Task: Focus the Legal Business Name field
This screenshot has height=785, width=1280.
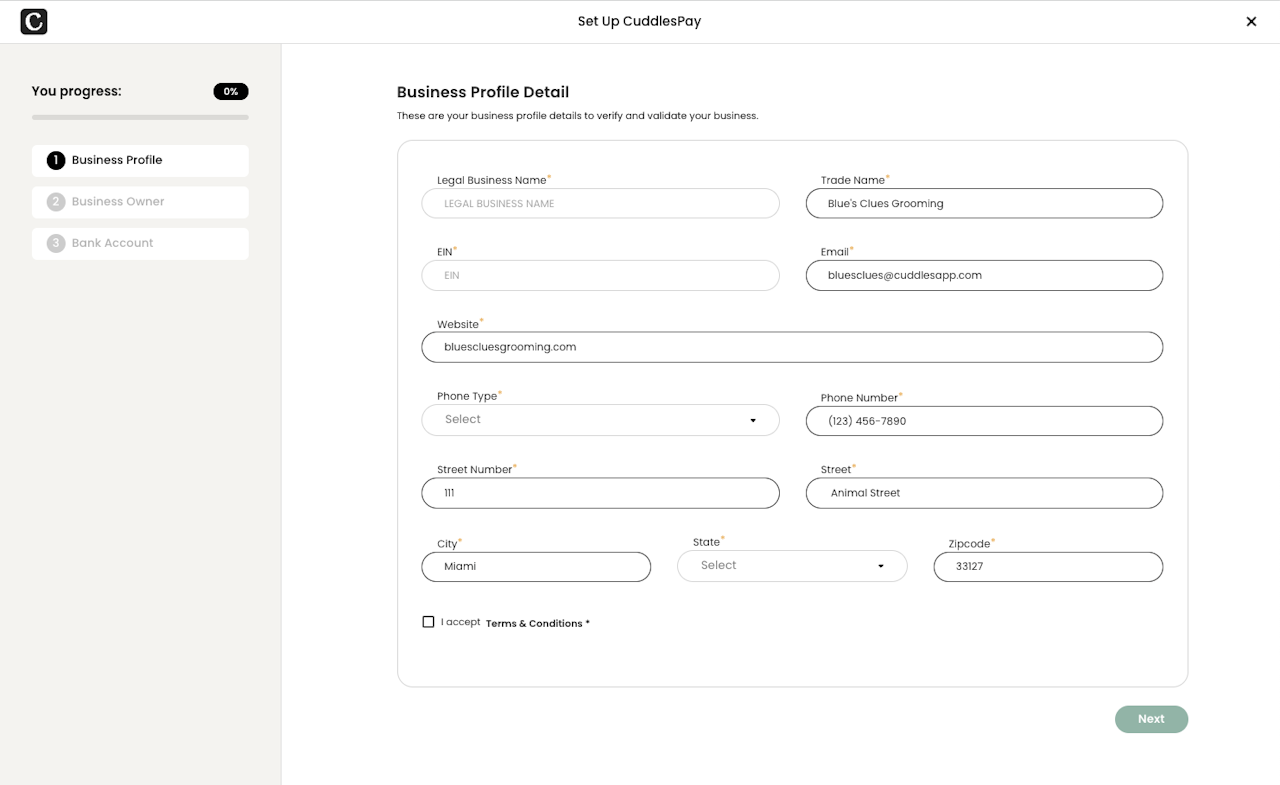Action: coord(600,204)
